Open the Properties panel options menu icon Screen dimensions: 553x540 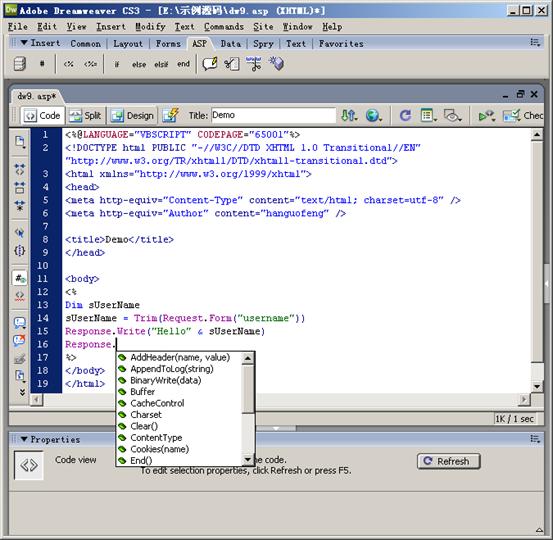point(535,439)
